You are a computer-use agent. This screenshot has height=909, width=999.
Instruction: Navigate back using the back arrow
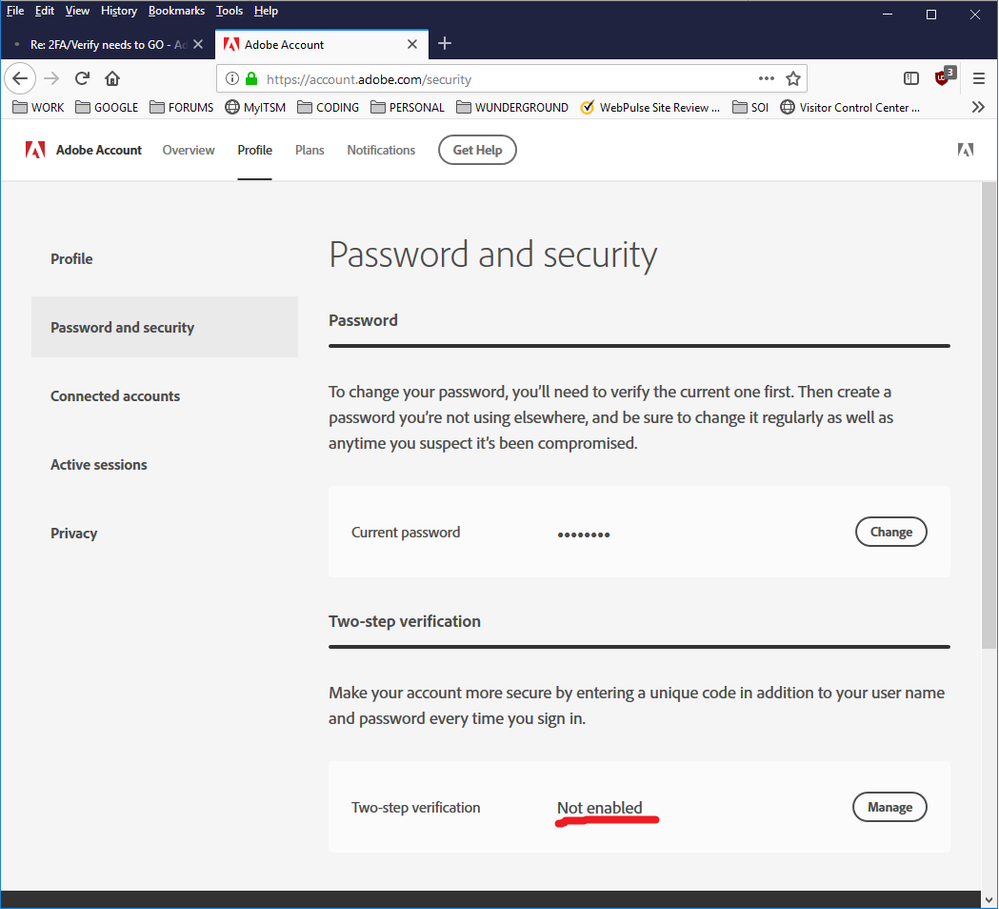click(20, 78)
